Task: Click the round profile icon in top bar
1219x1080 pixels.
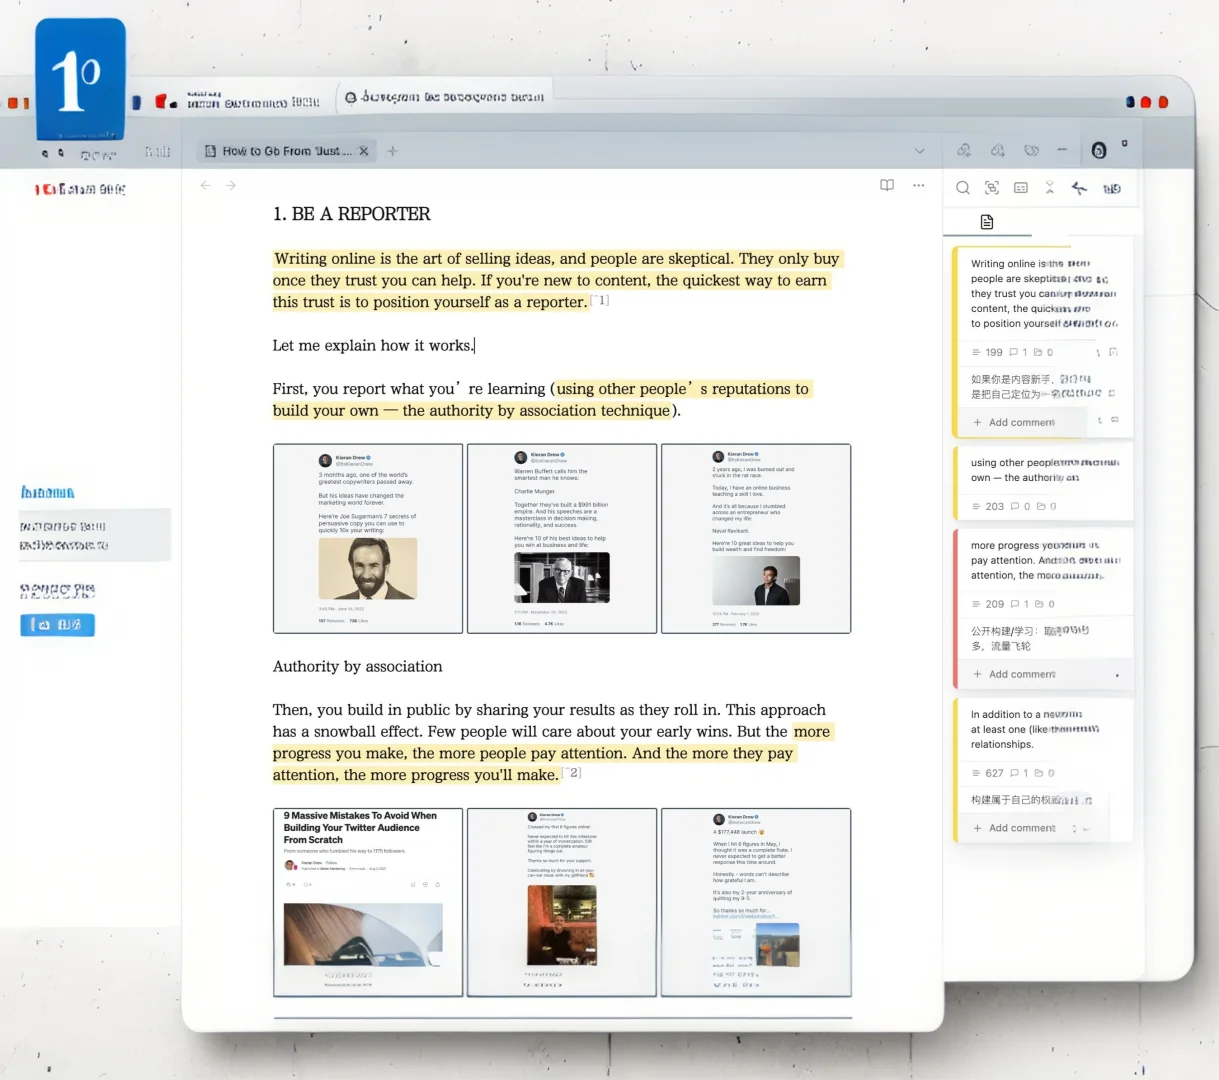Action: pyautogui.click(x=1099, y=151)
